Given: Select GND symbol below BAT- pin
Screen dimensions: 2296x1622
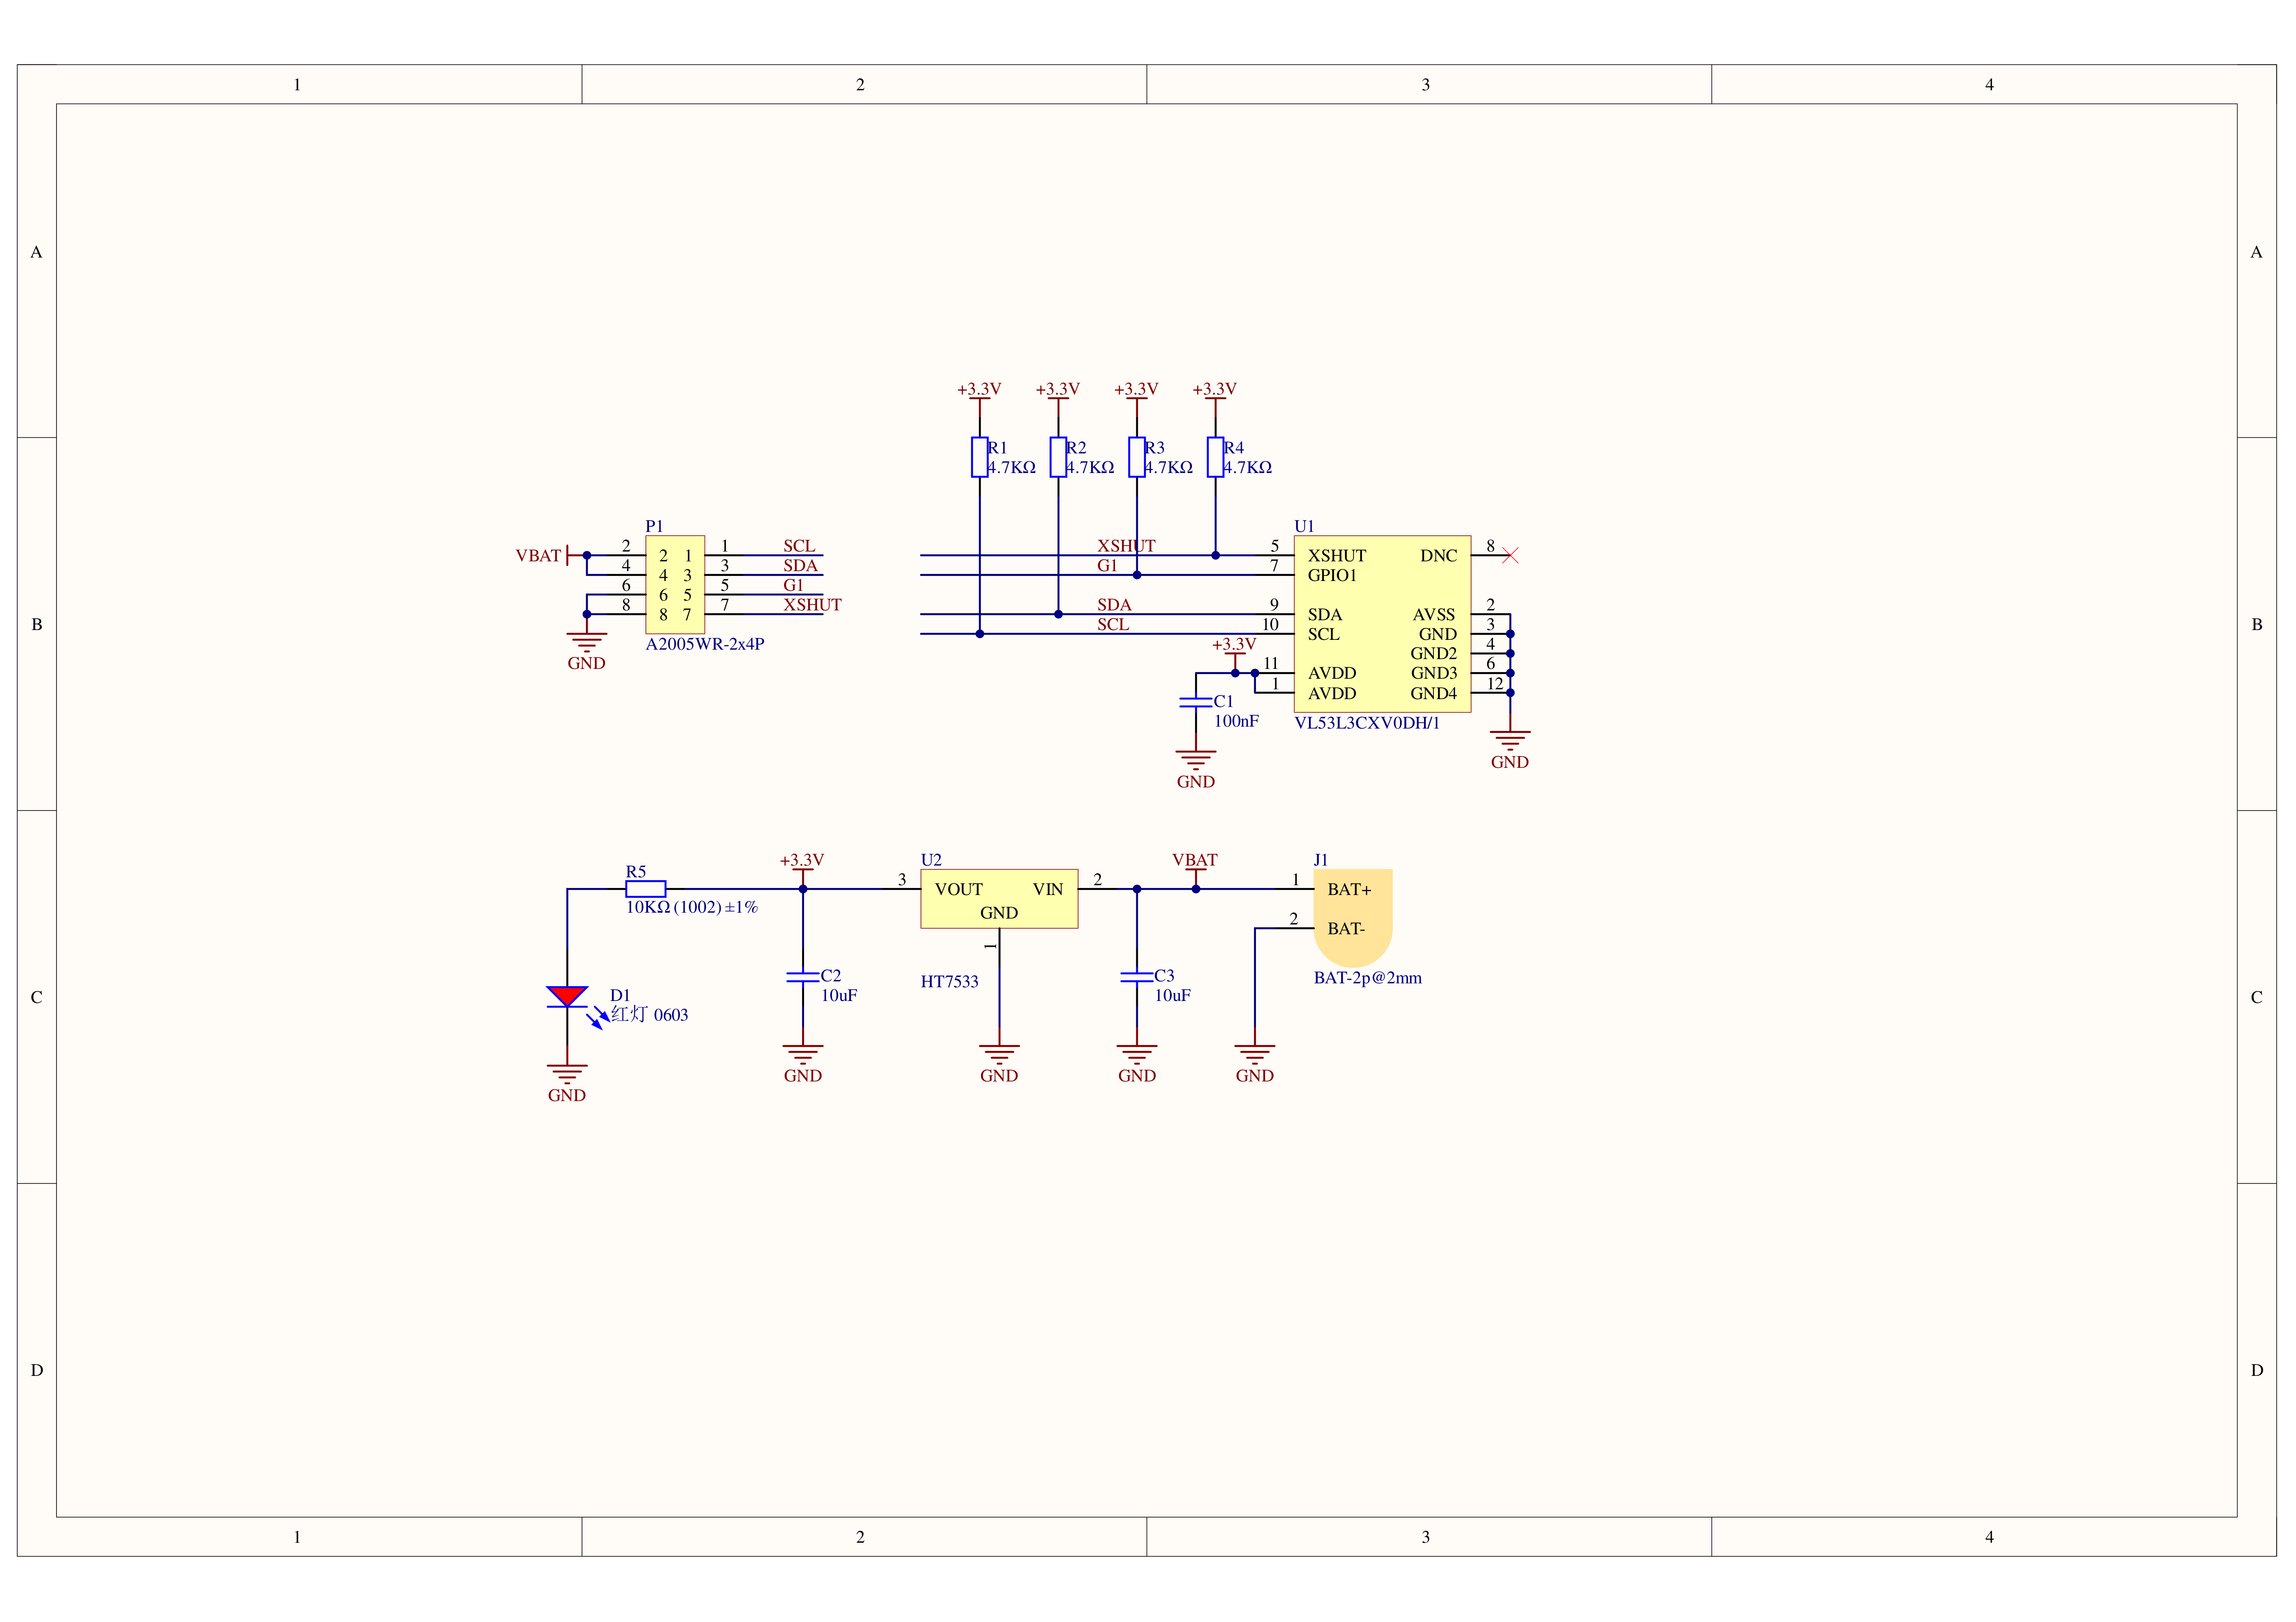Looking at the screenshot, I should pyautogui.click(x=1255, y=1055).
